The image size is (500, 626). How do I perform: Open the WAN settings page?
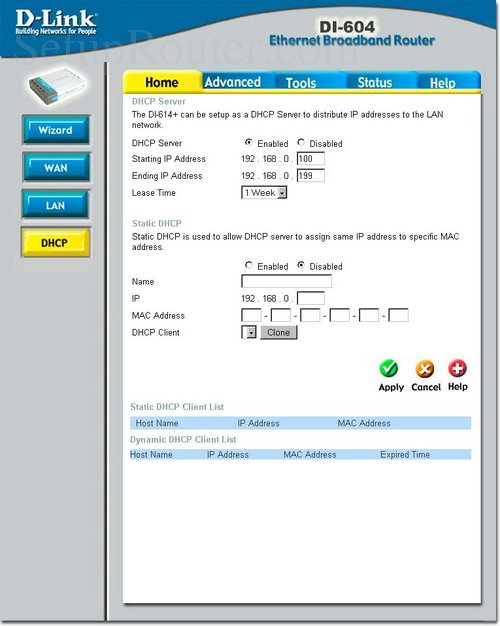tap(56, 167)
